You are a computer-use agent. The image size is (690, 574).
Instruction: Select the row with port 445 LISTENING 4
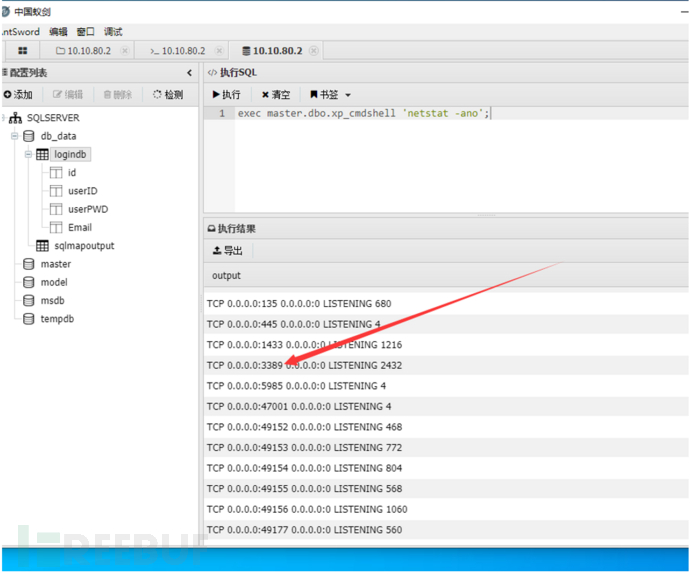(x=446, y=324)
